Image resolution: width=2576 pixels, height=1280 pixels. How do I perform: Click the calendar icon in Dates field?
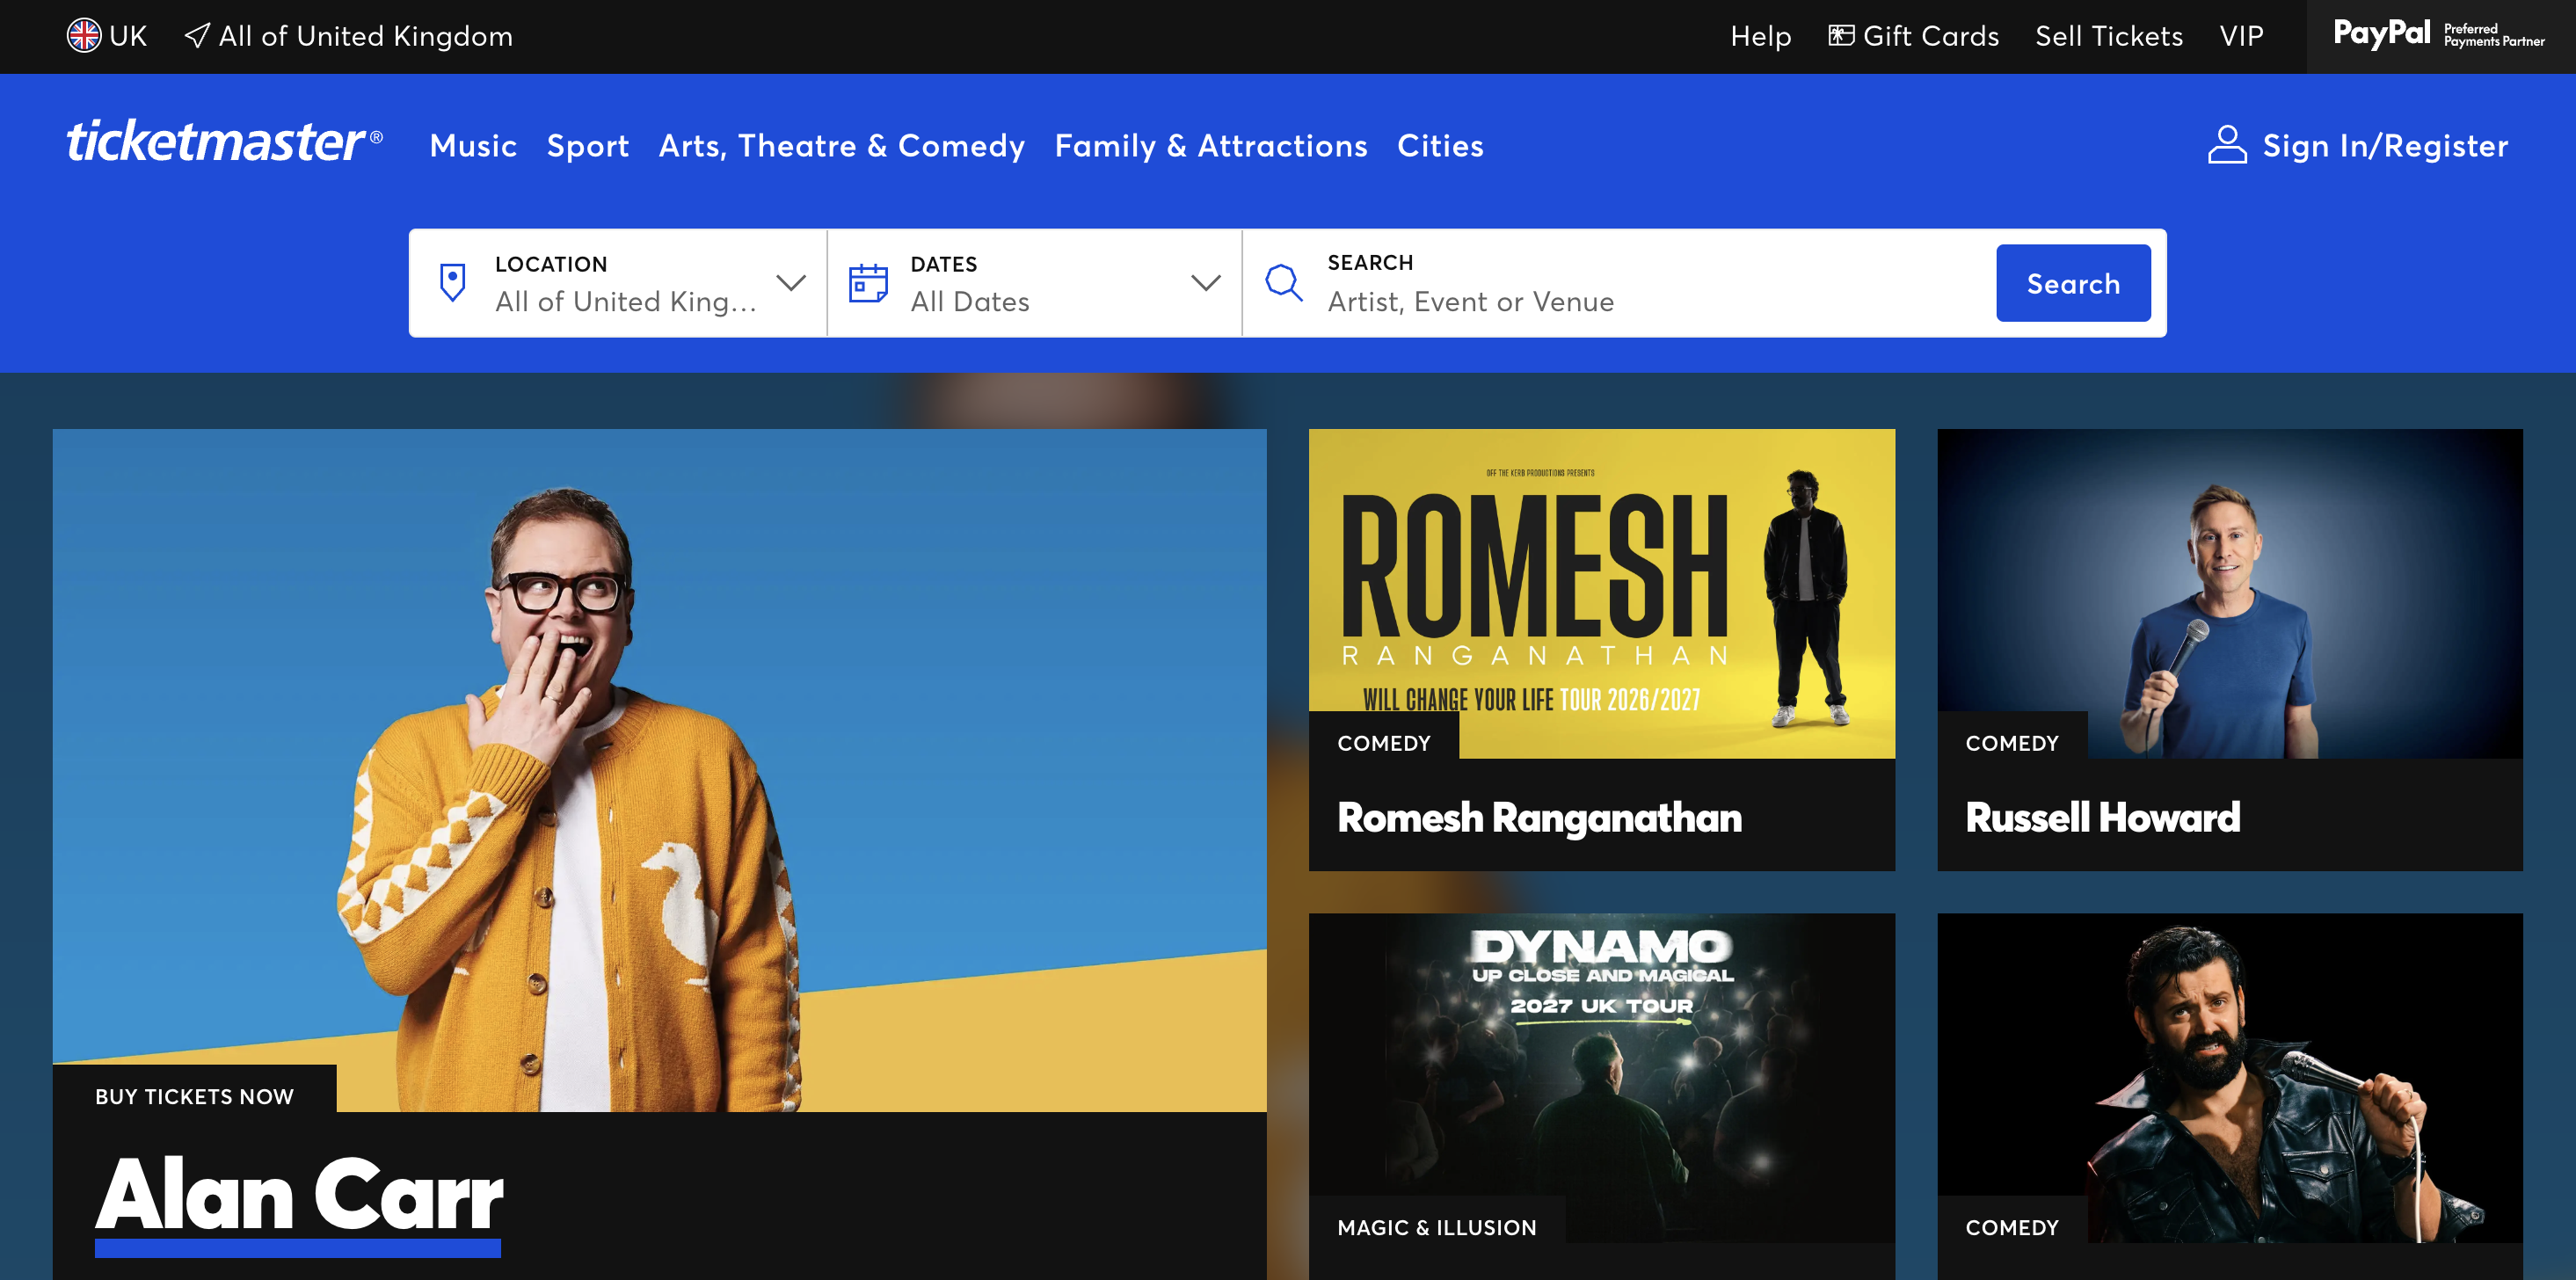(x=868, y=283)
